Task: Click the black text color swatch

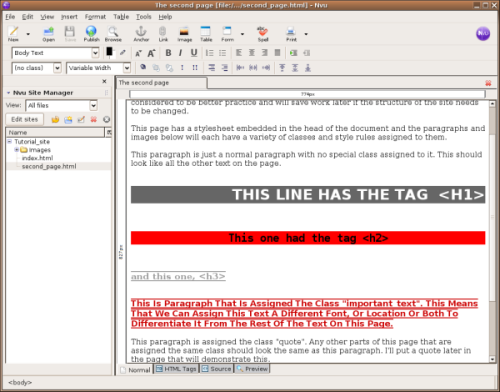Action: [109, 51]
